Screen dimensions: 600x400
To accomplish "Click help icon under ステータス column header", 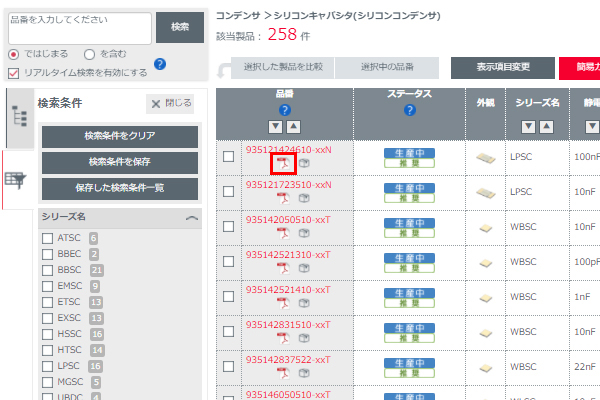I will coord(409,110).
